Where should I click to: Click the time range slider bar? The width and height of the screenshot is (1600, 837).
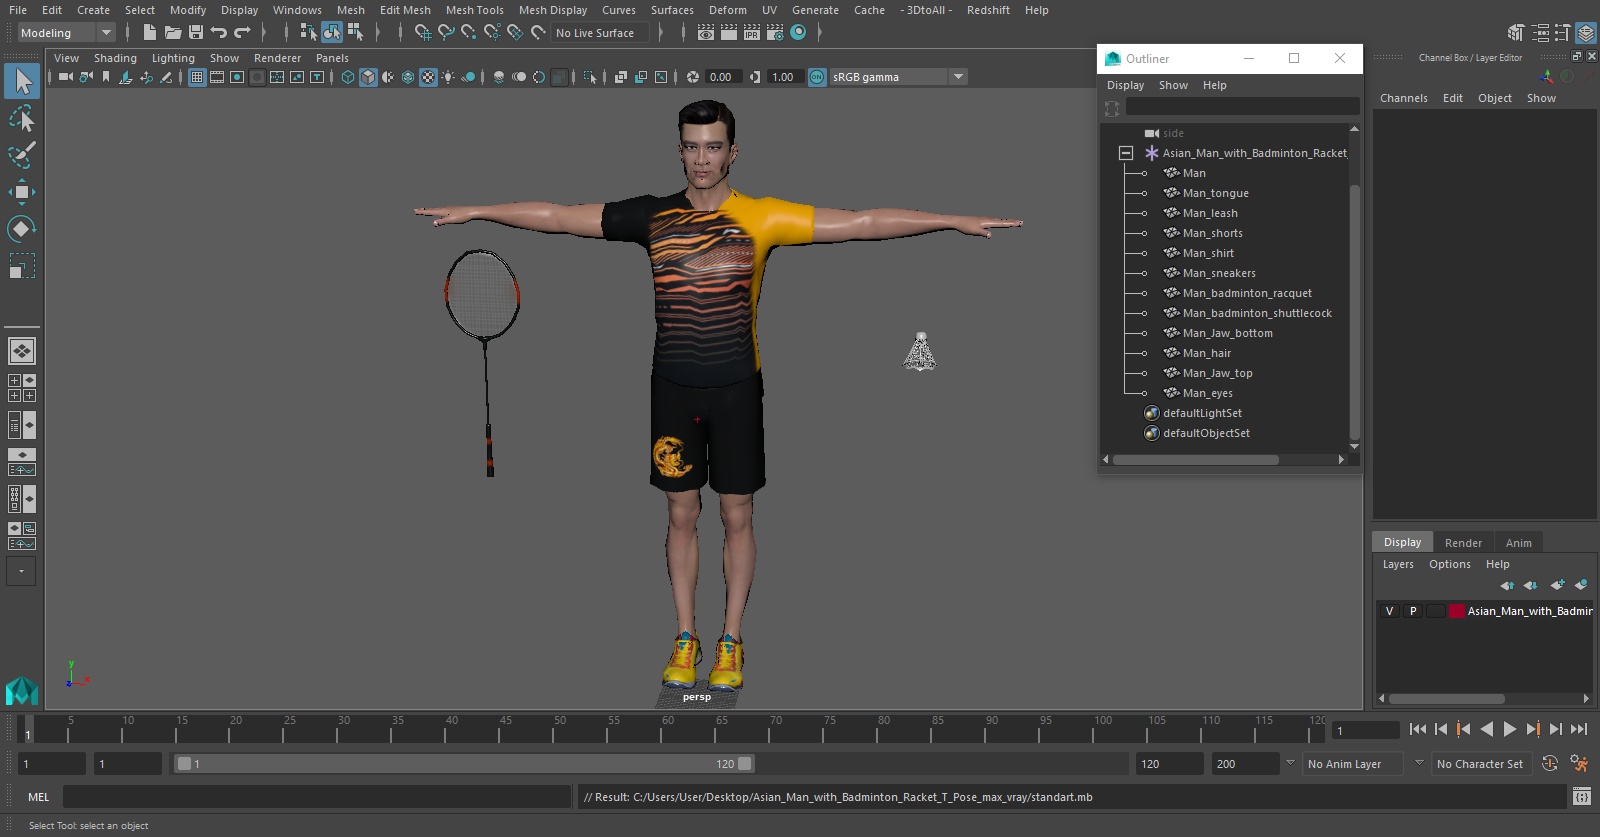465,764
